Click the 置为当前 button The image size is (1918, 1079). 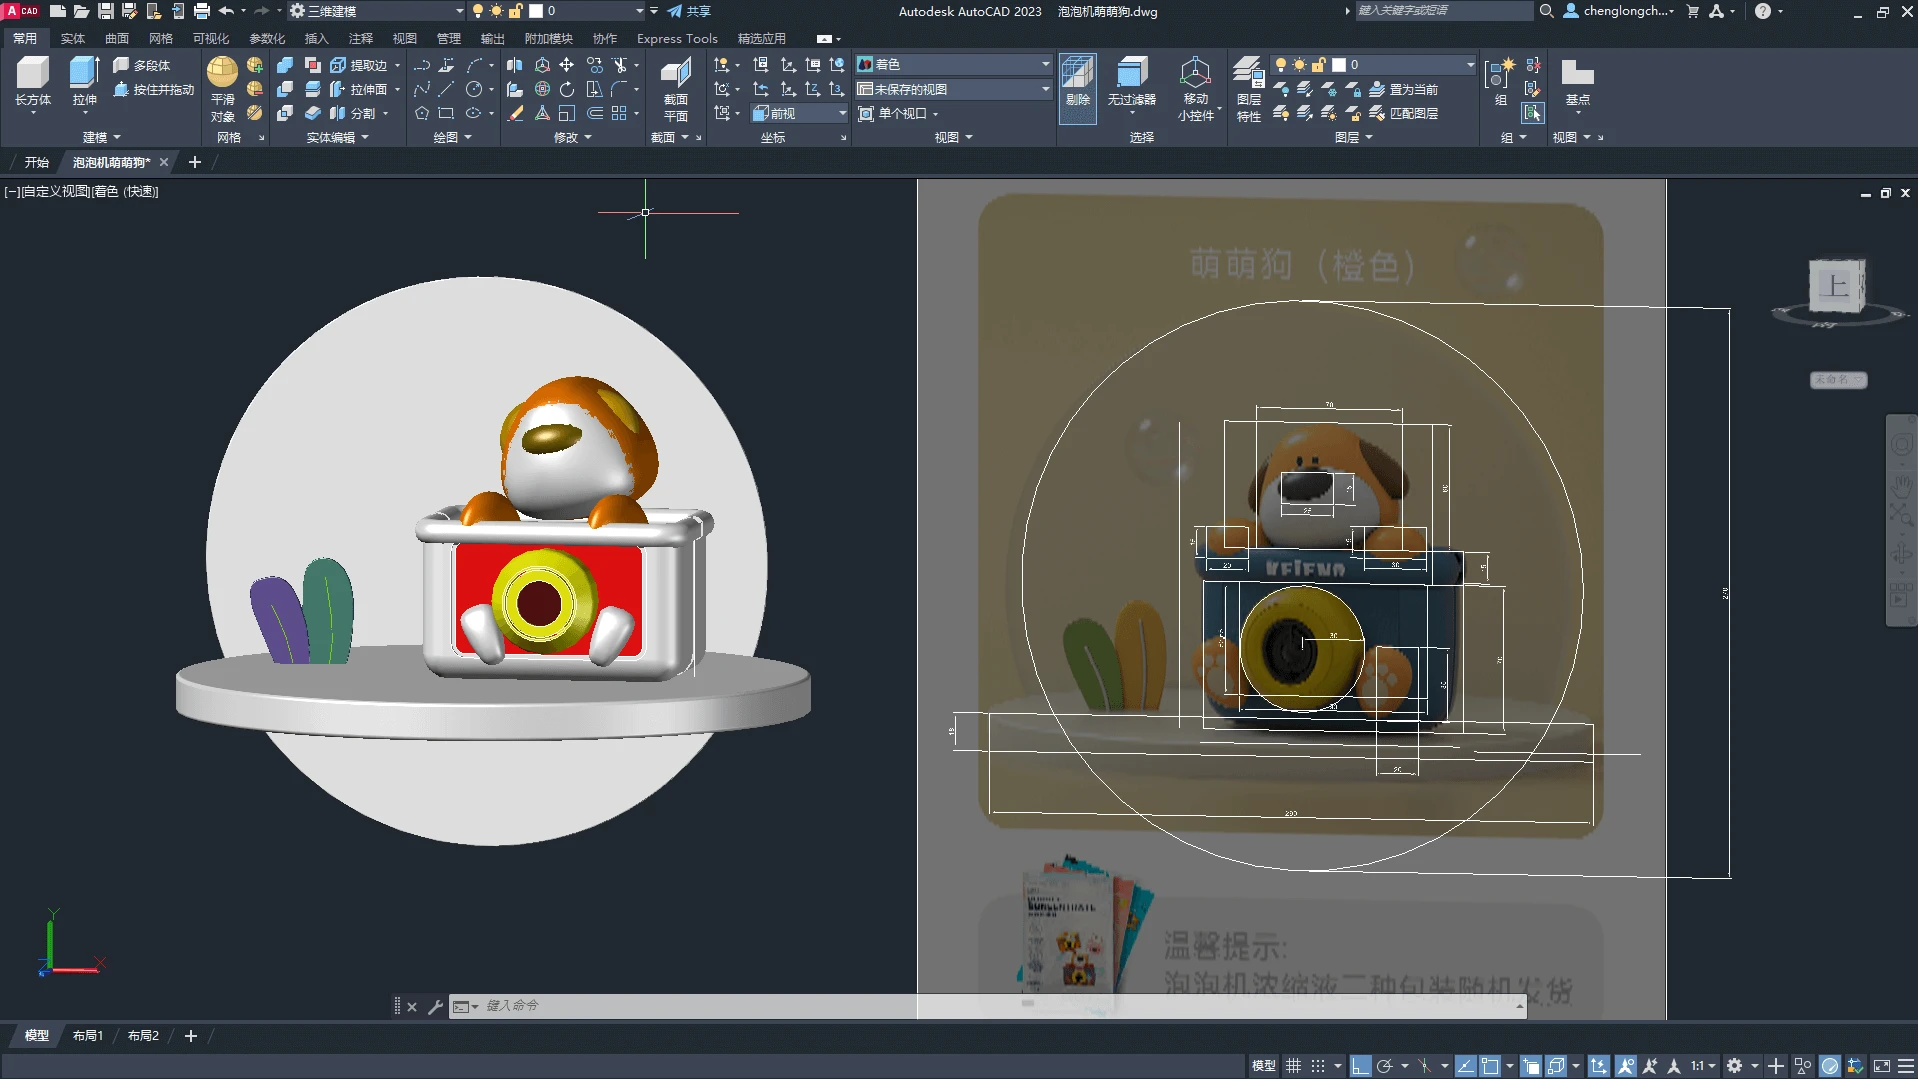click(1404, 89)
